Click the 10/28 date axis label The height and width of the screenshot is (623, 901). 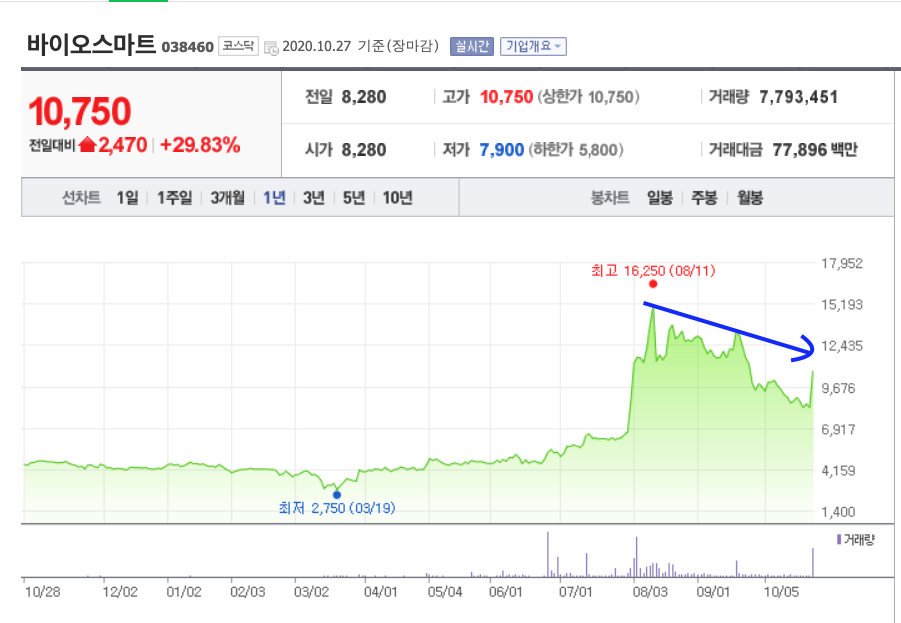pos(43,592)
